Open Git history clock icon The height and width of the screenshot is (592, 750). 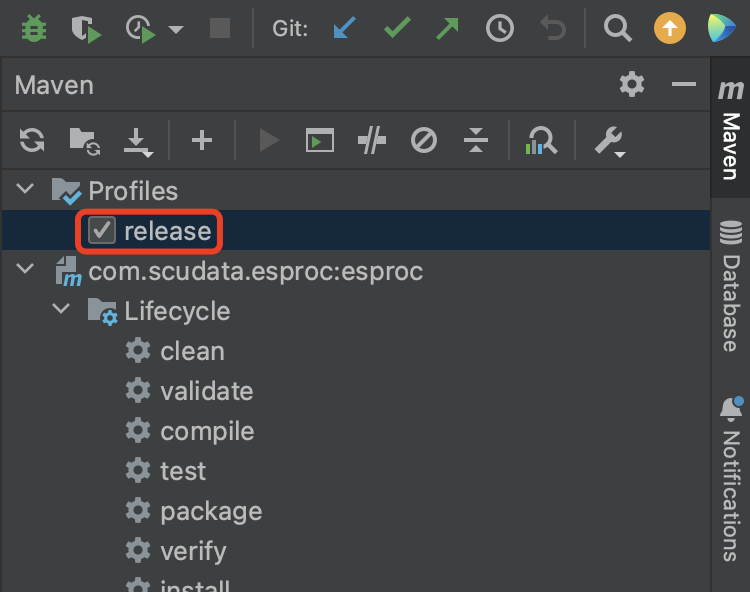[x=500, y=28]
